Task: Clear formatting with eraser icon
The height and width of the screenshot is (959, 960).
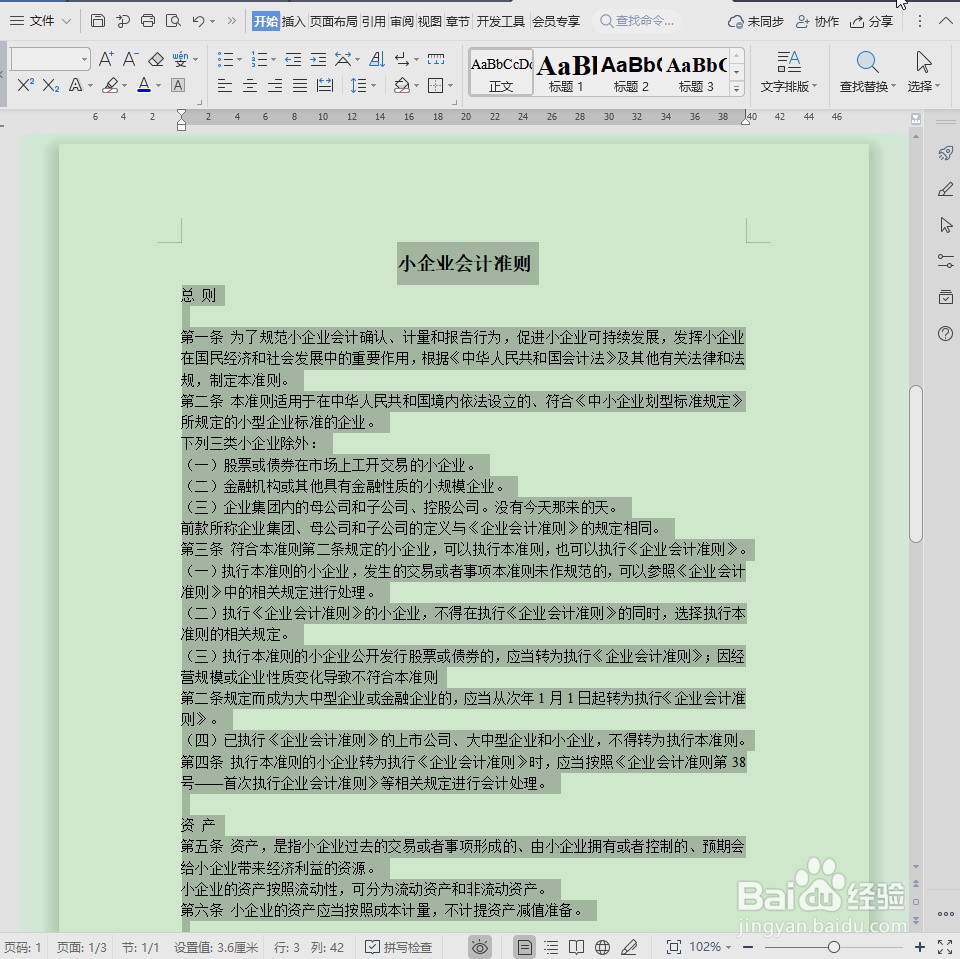Action: [x=156, y=59]
